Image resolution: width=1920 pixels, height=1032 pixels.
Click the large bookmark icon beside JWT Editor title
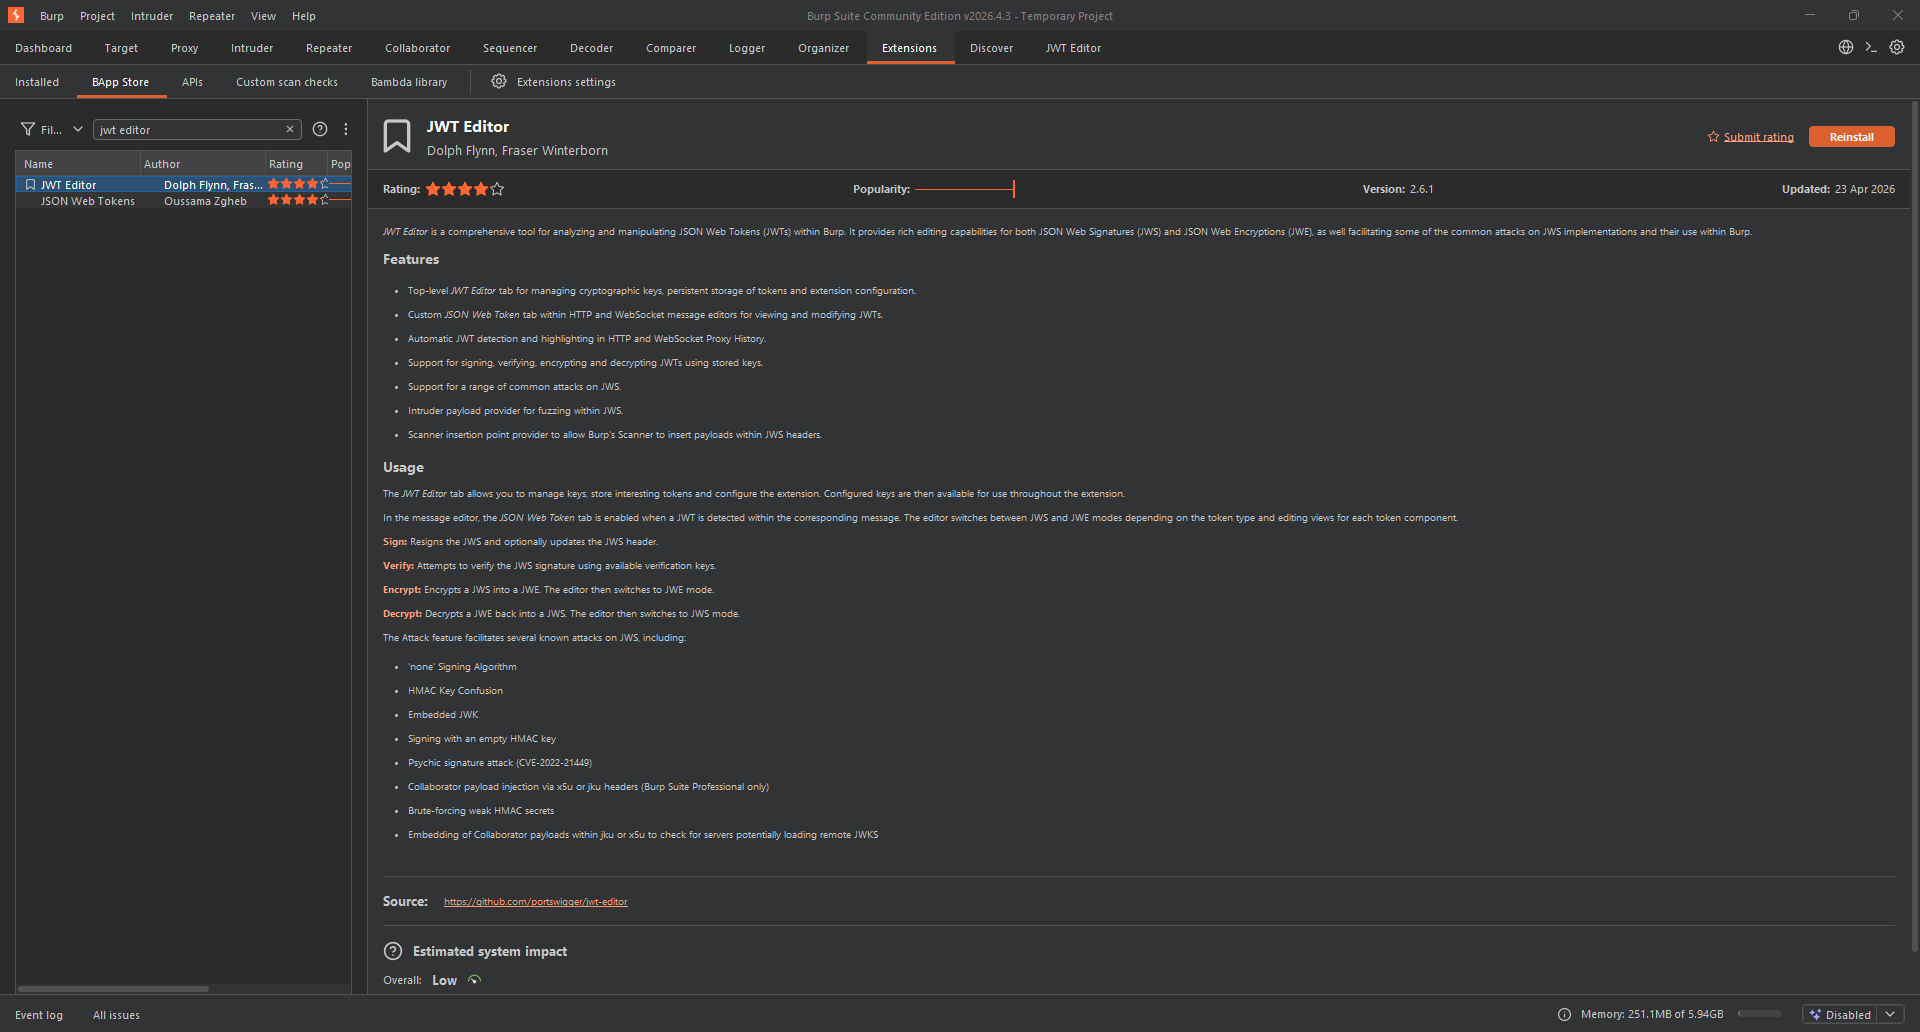397,136
